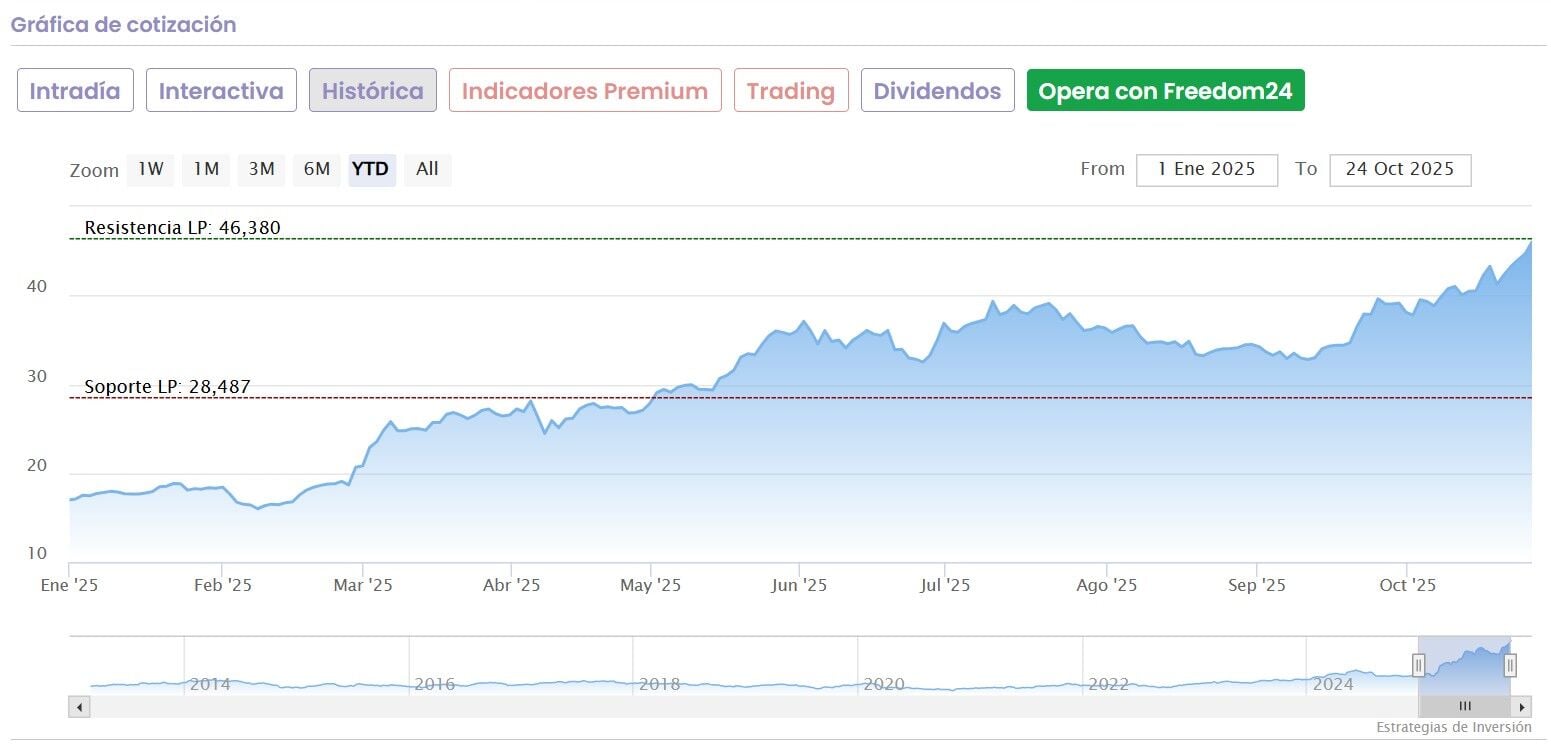Select the YTD zoom option
This screenshot has height=753, width=1551.
coord(371,170)
